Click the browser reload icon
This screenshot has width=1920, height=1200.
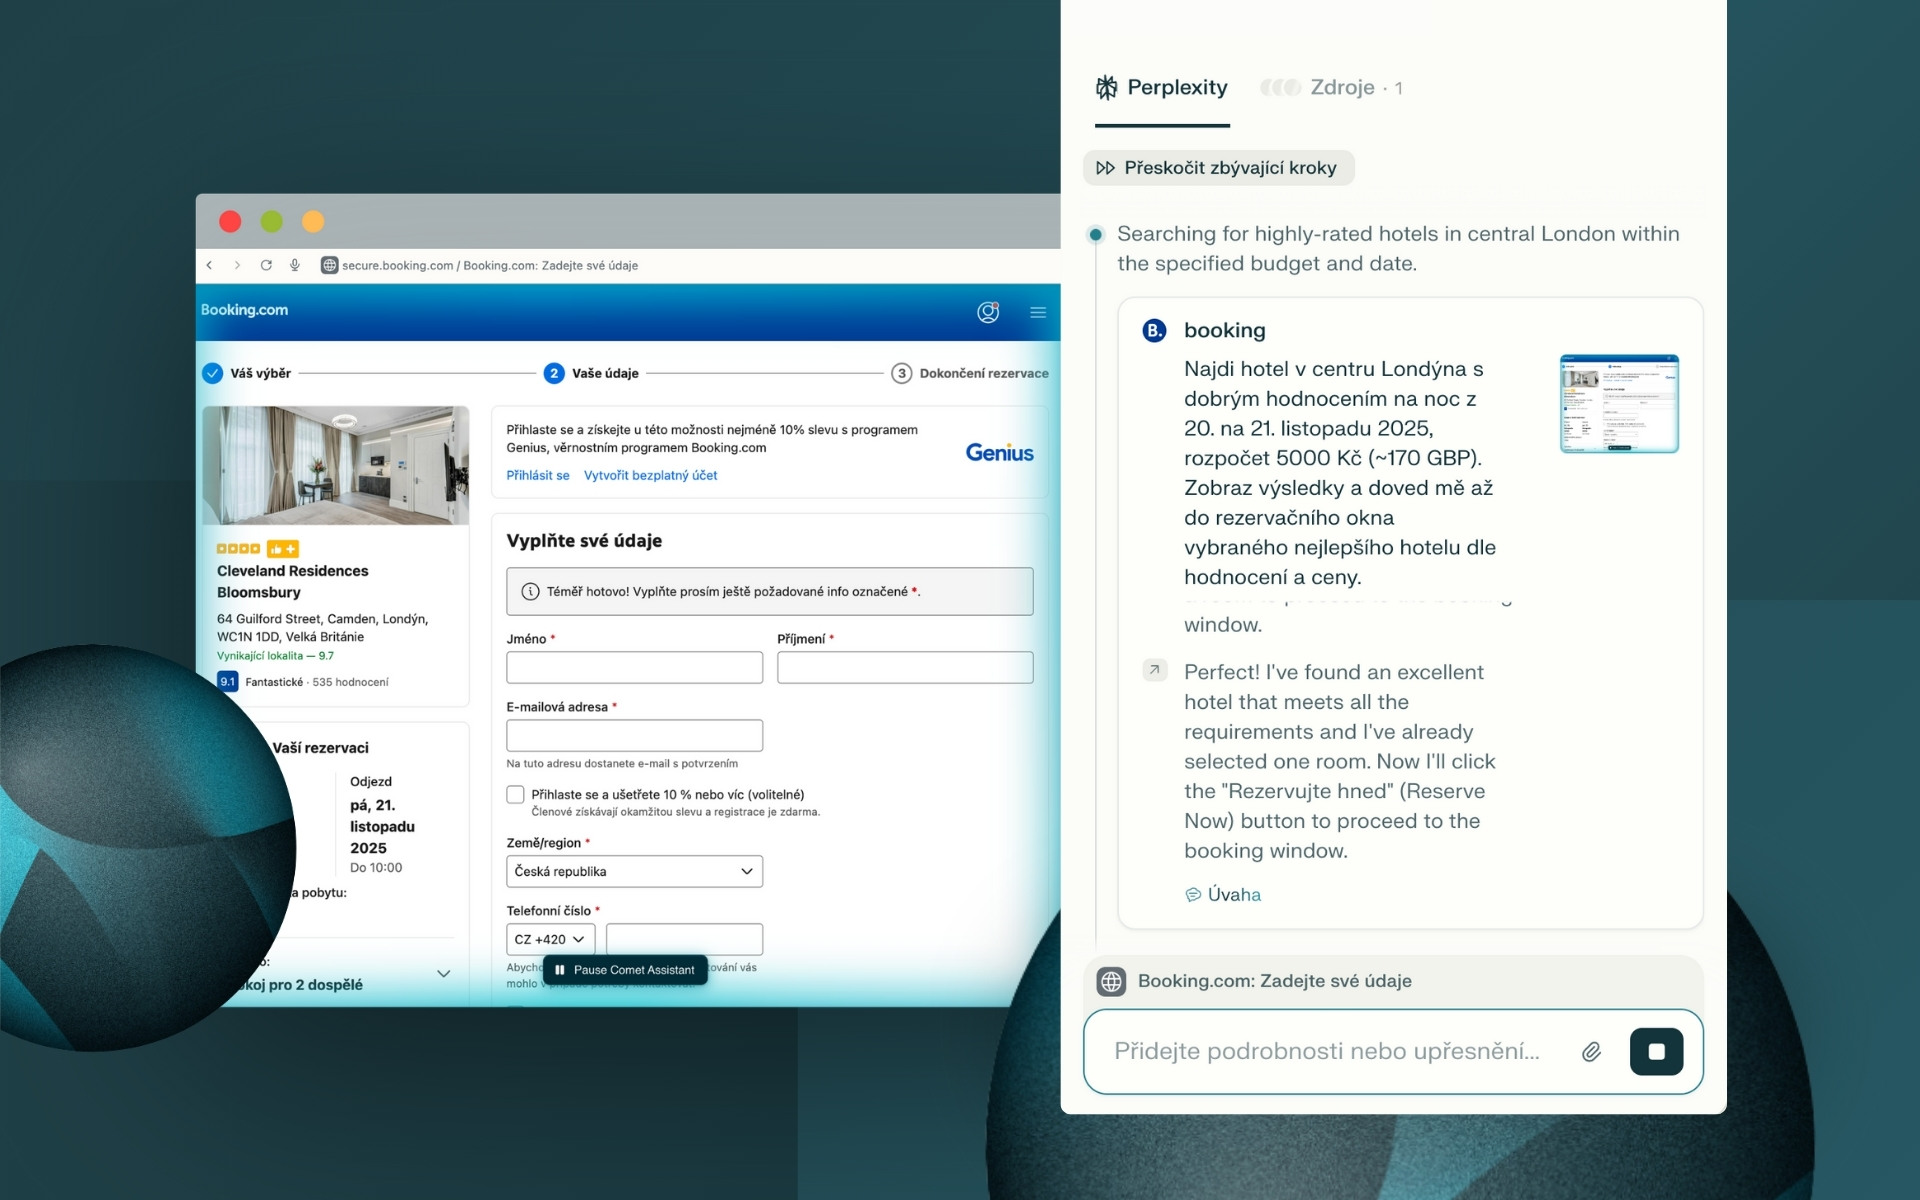click(266, 265)
